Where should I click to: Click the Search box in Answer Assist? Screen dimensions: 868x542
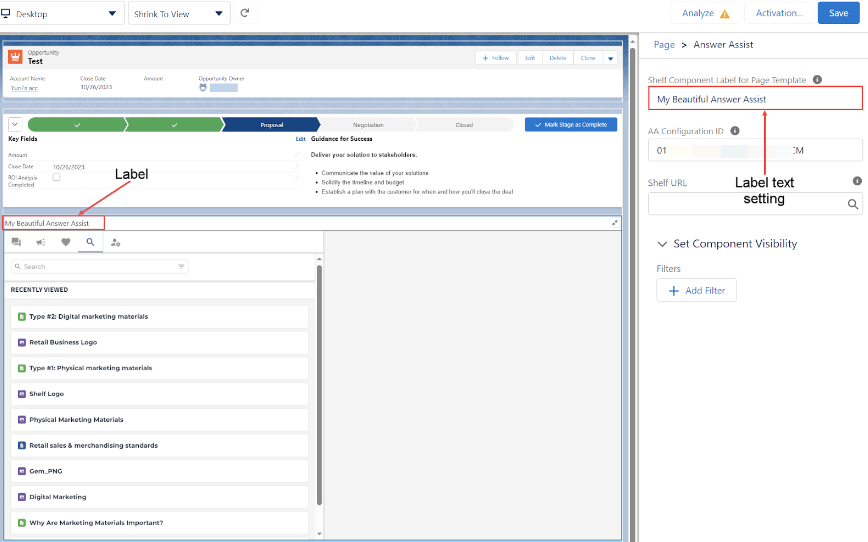coord(100,266)
